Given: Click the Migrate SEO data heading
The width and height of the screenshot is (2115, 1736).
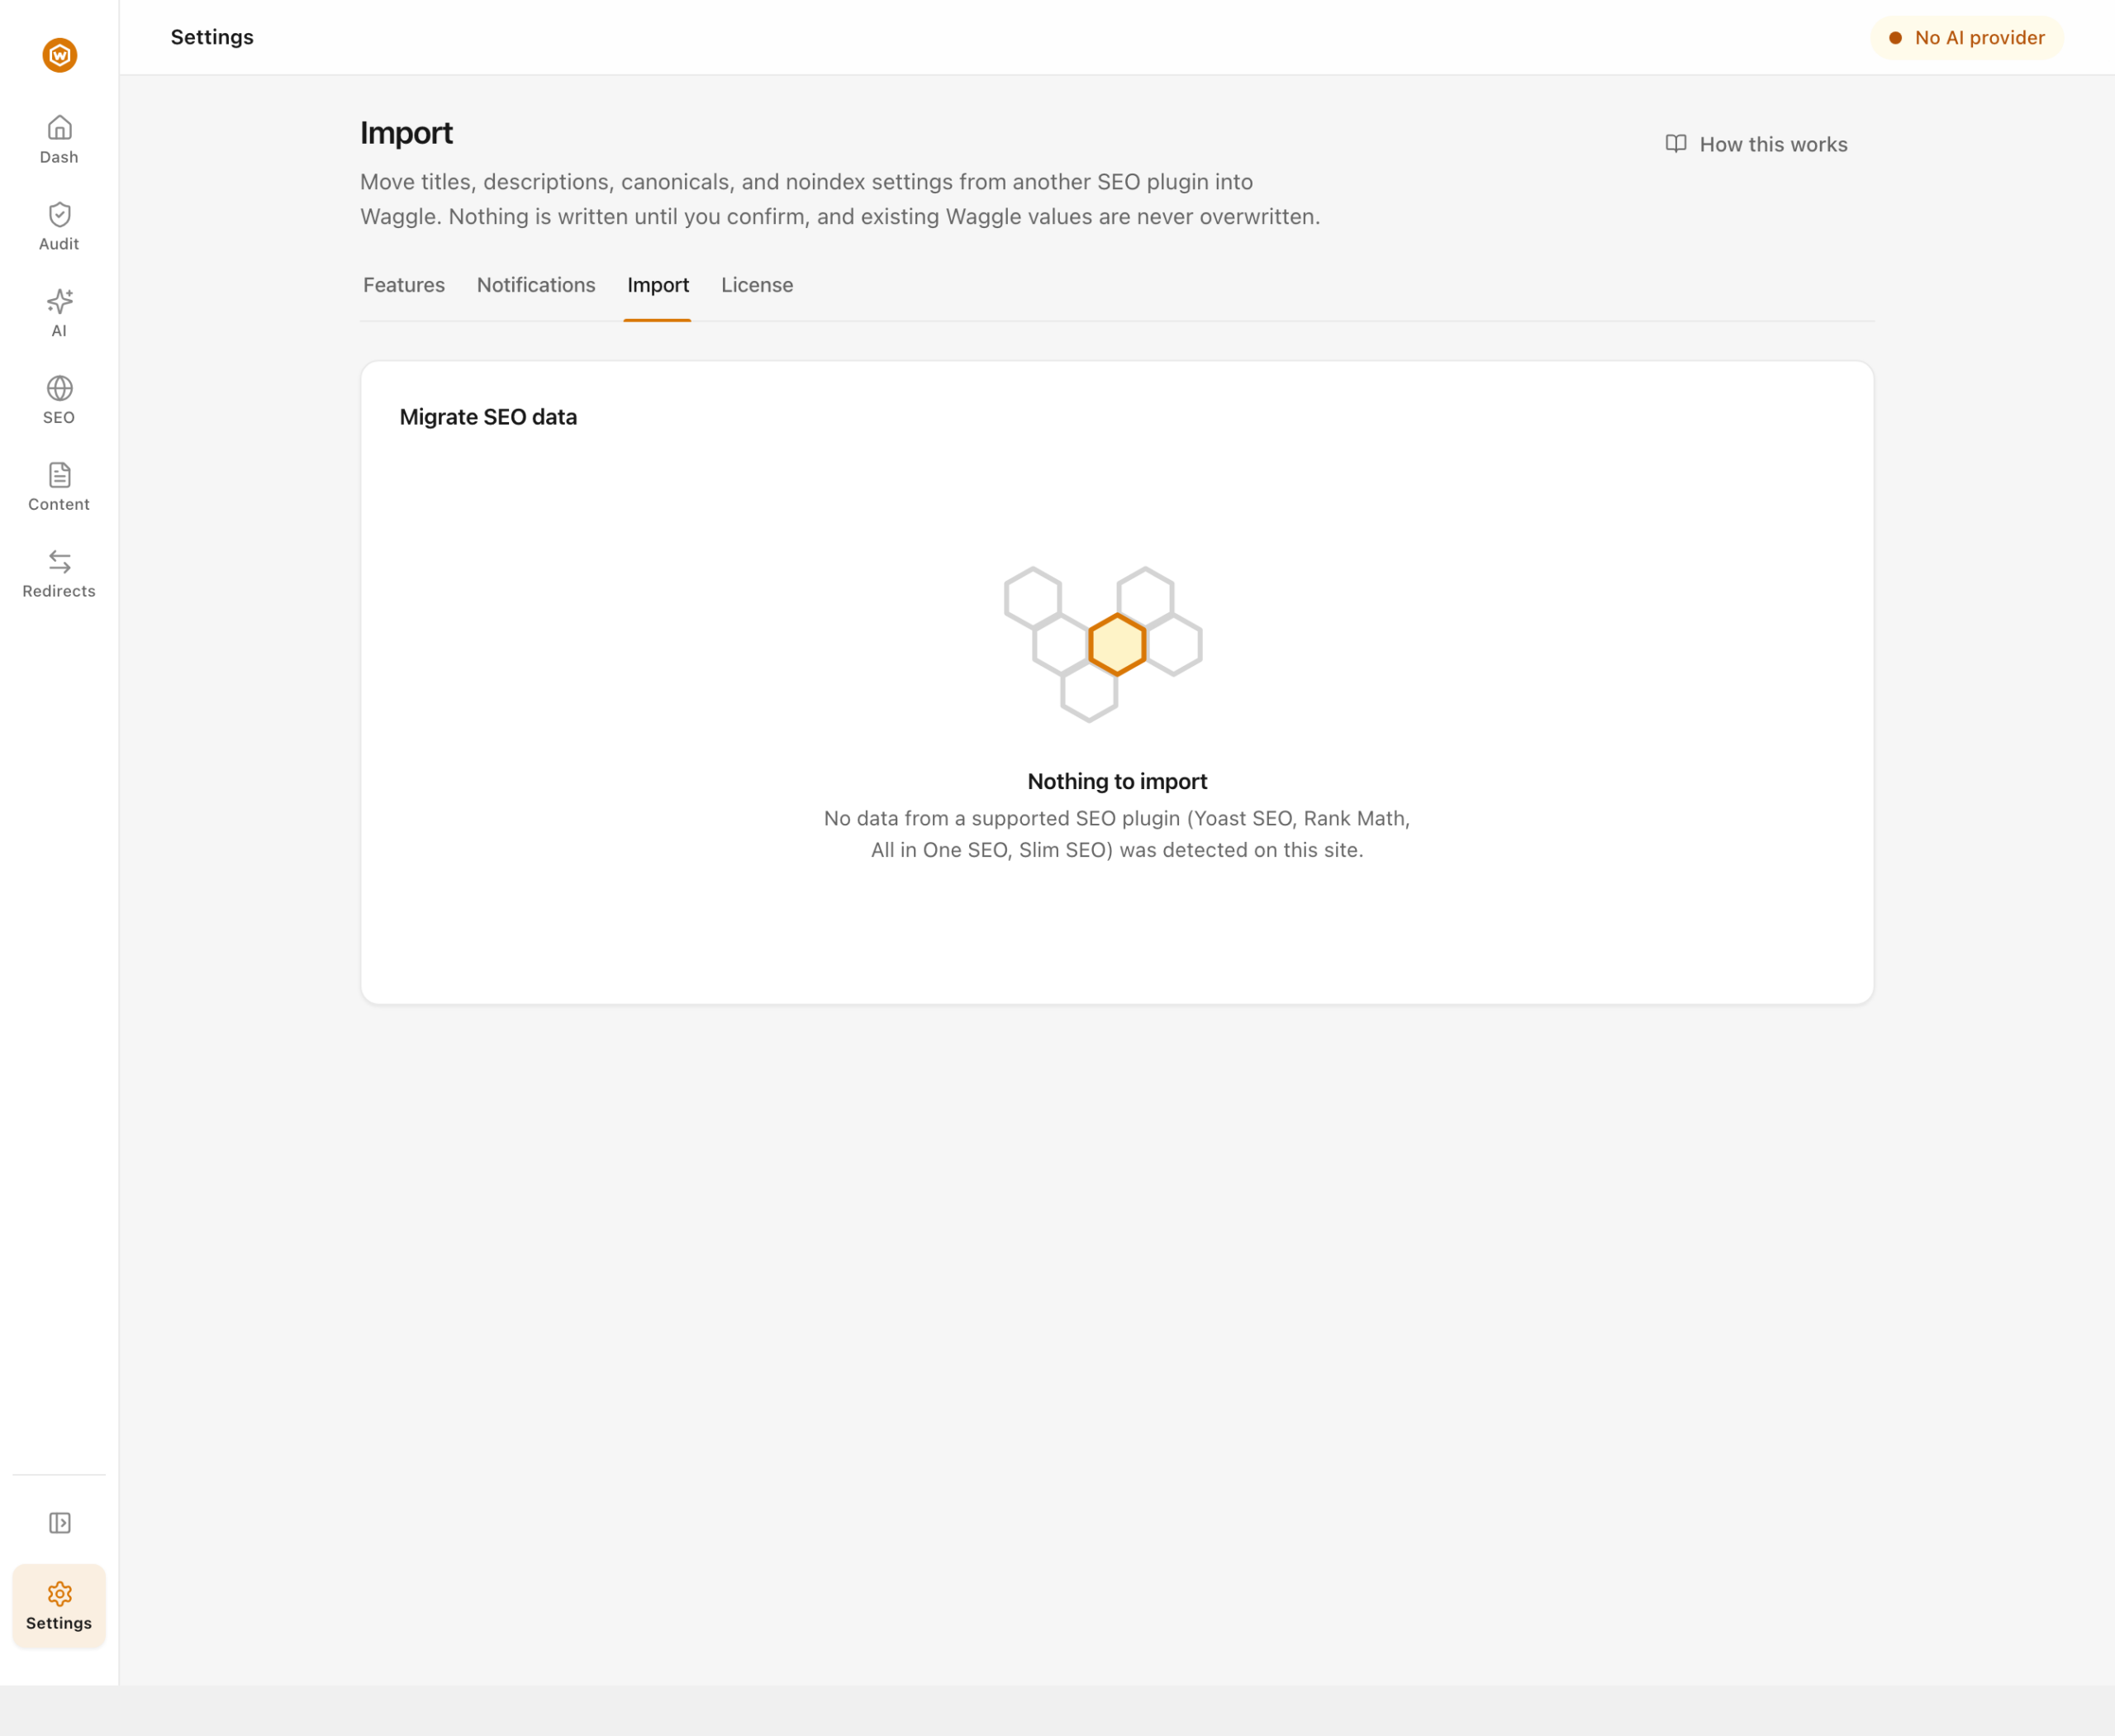Looking at the screenshot, I should (x=488, y=417).
